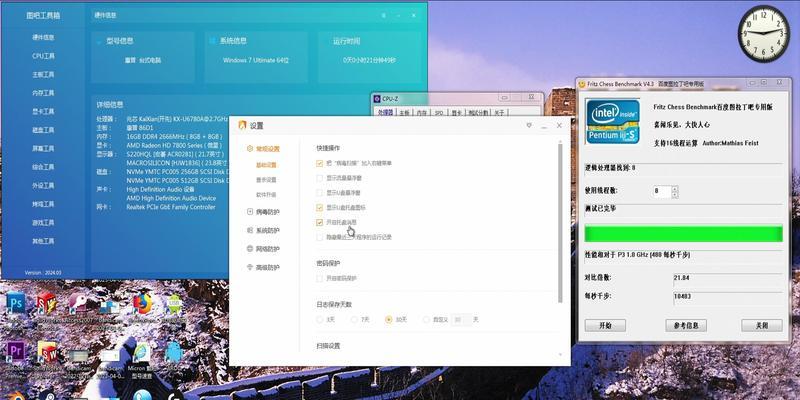Select 硬件信息 in 图吧工具箱 sidebar
Image resolution: width=800 pixels, height=400 pixels.
tap(43, 37)
